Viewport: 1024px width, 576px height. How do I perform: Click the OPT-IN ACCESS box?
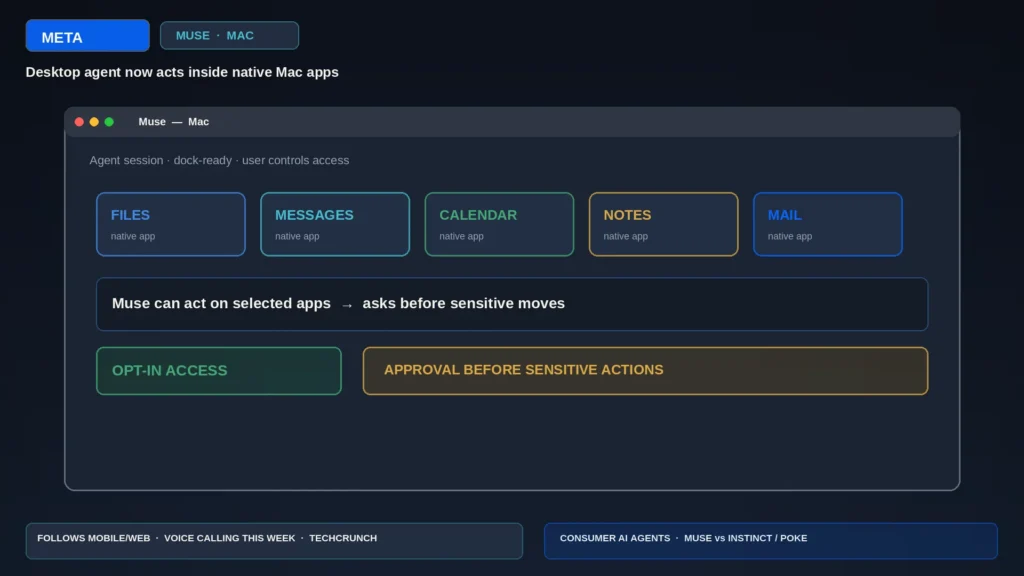(219, 370)
